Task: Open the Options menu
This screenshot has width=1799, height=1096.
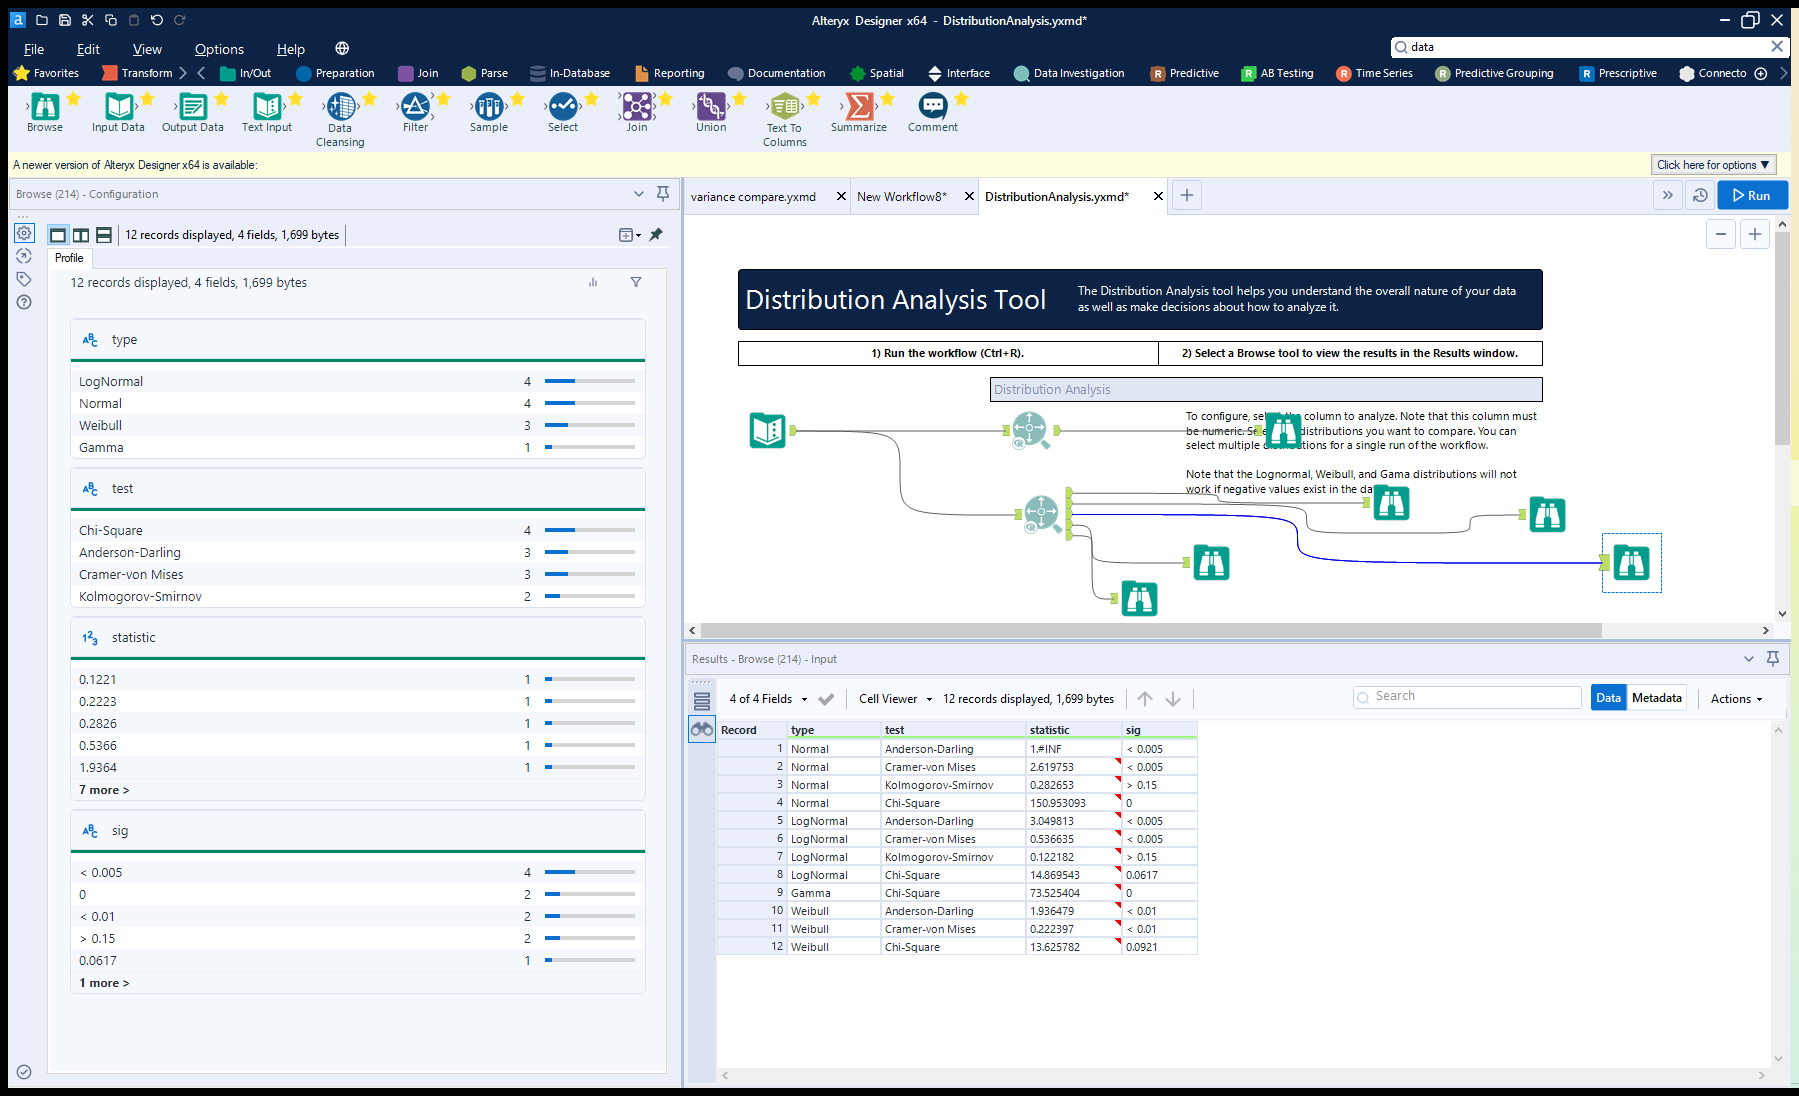Action: (218, 48)
